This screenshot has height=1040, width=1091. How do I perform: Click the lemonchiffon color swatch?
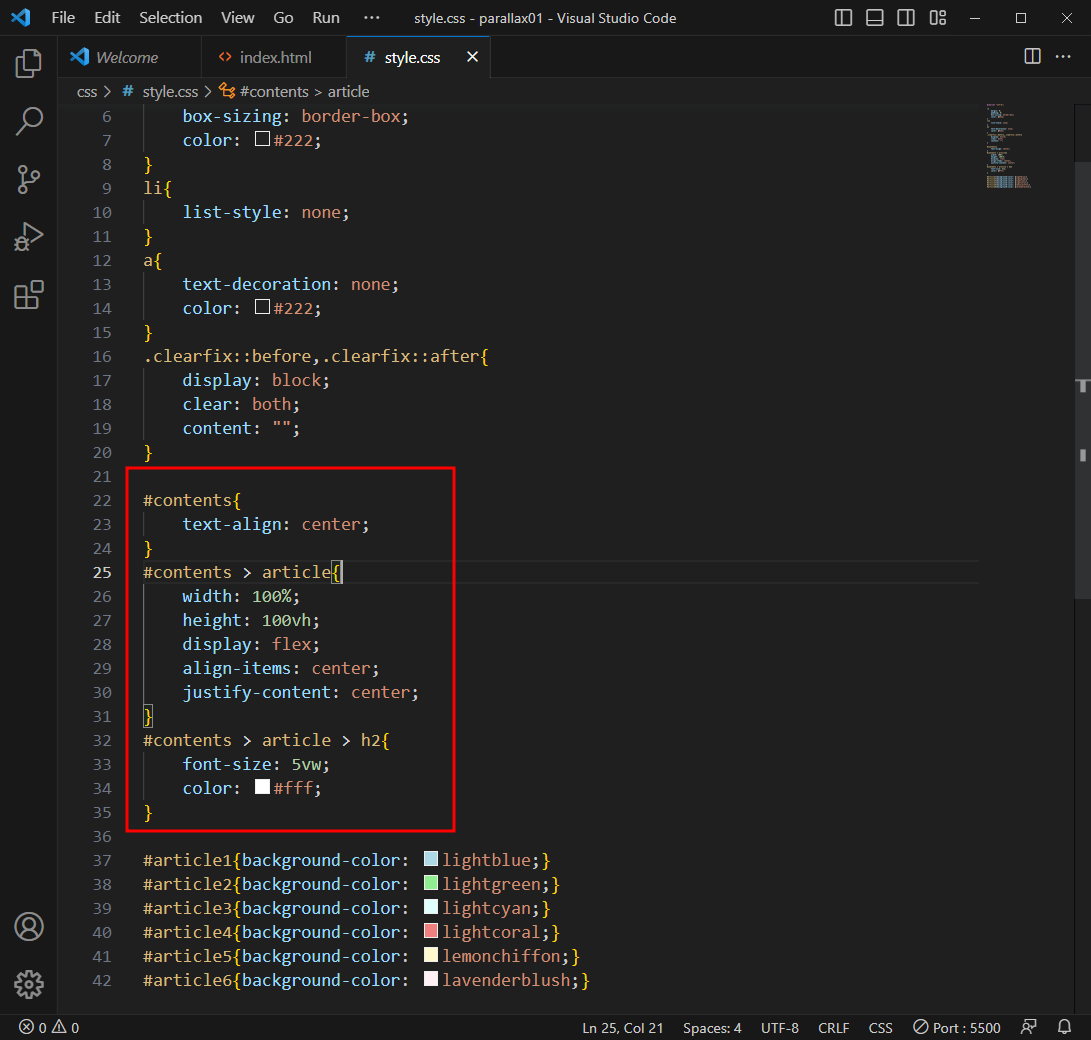click(x=431, y=955)
